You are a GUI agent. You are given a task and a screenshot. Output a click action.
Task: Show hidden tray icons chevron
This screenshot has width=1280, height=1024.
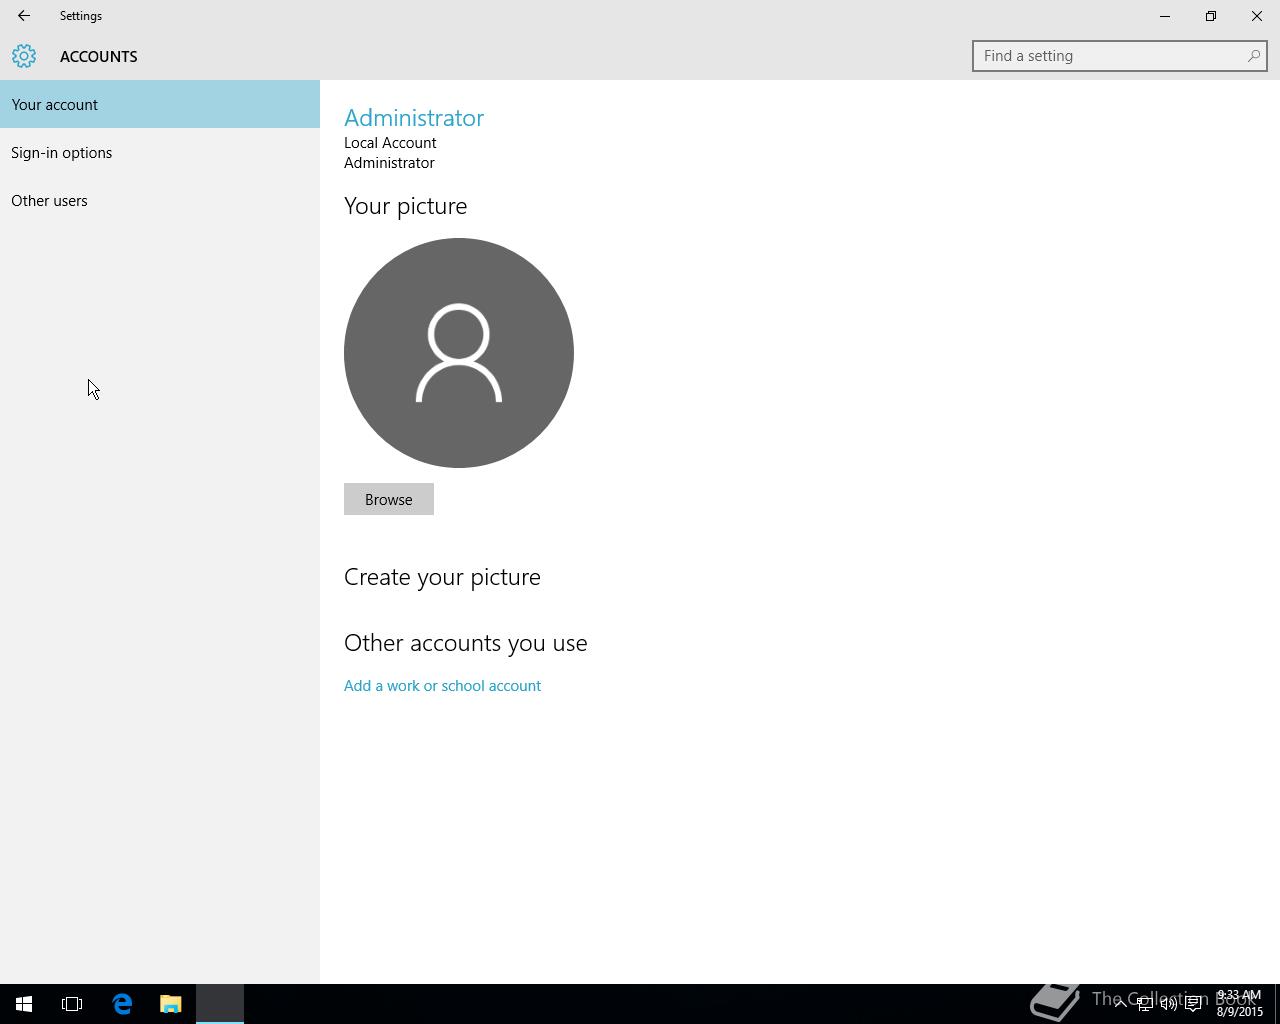point(1120,1003)
